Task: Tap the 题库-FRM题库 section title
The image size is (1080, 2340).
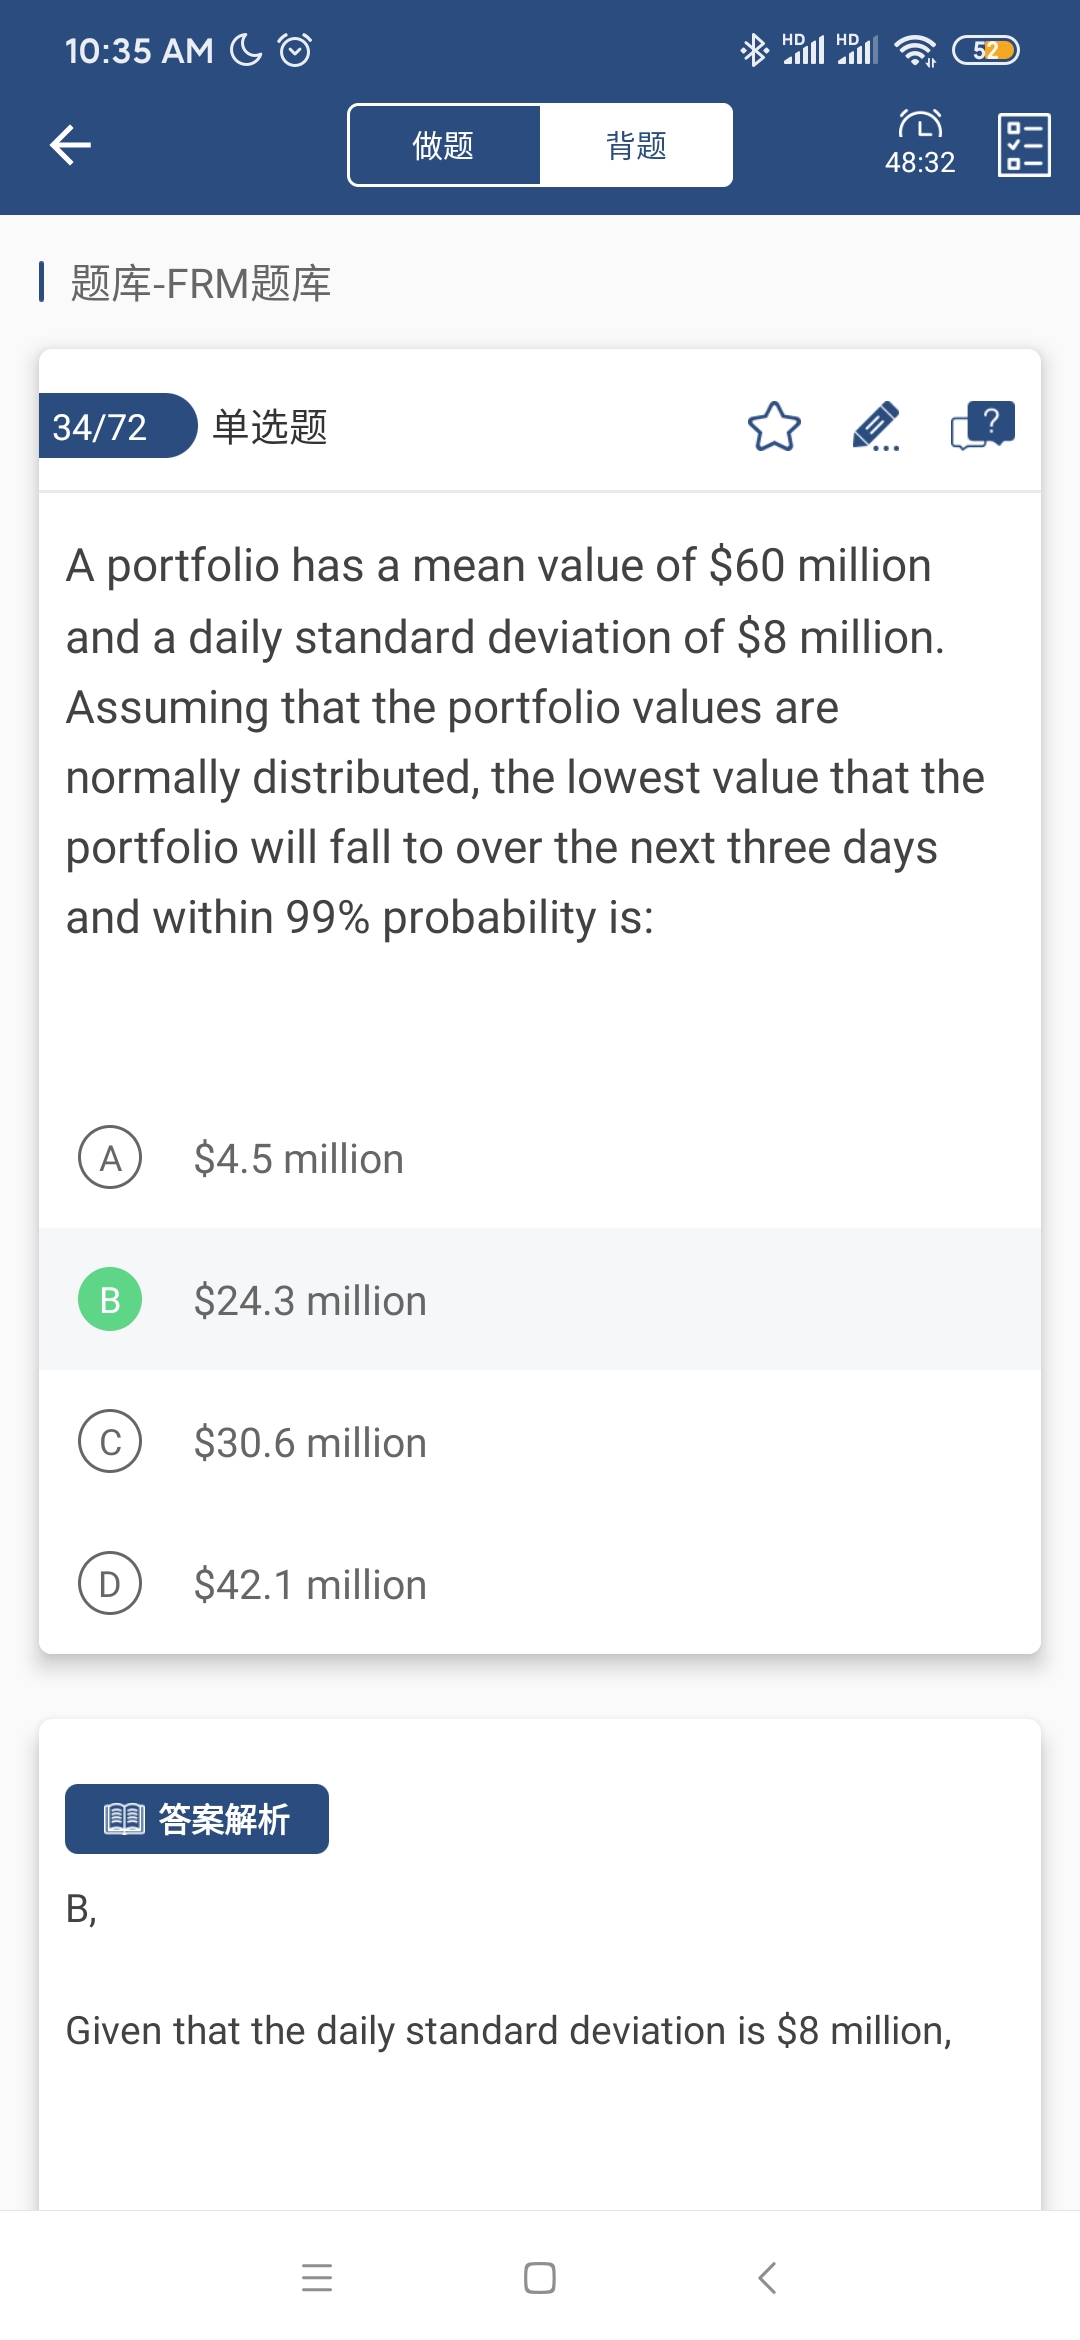Action: (x=200, y=284)
